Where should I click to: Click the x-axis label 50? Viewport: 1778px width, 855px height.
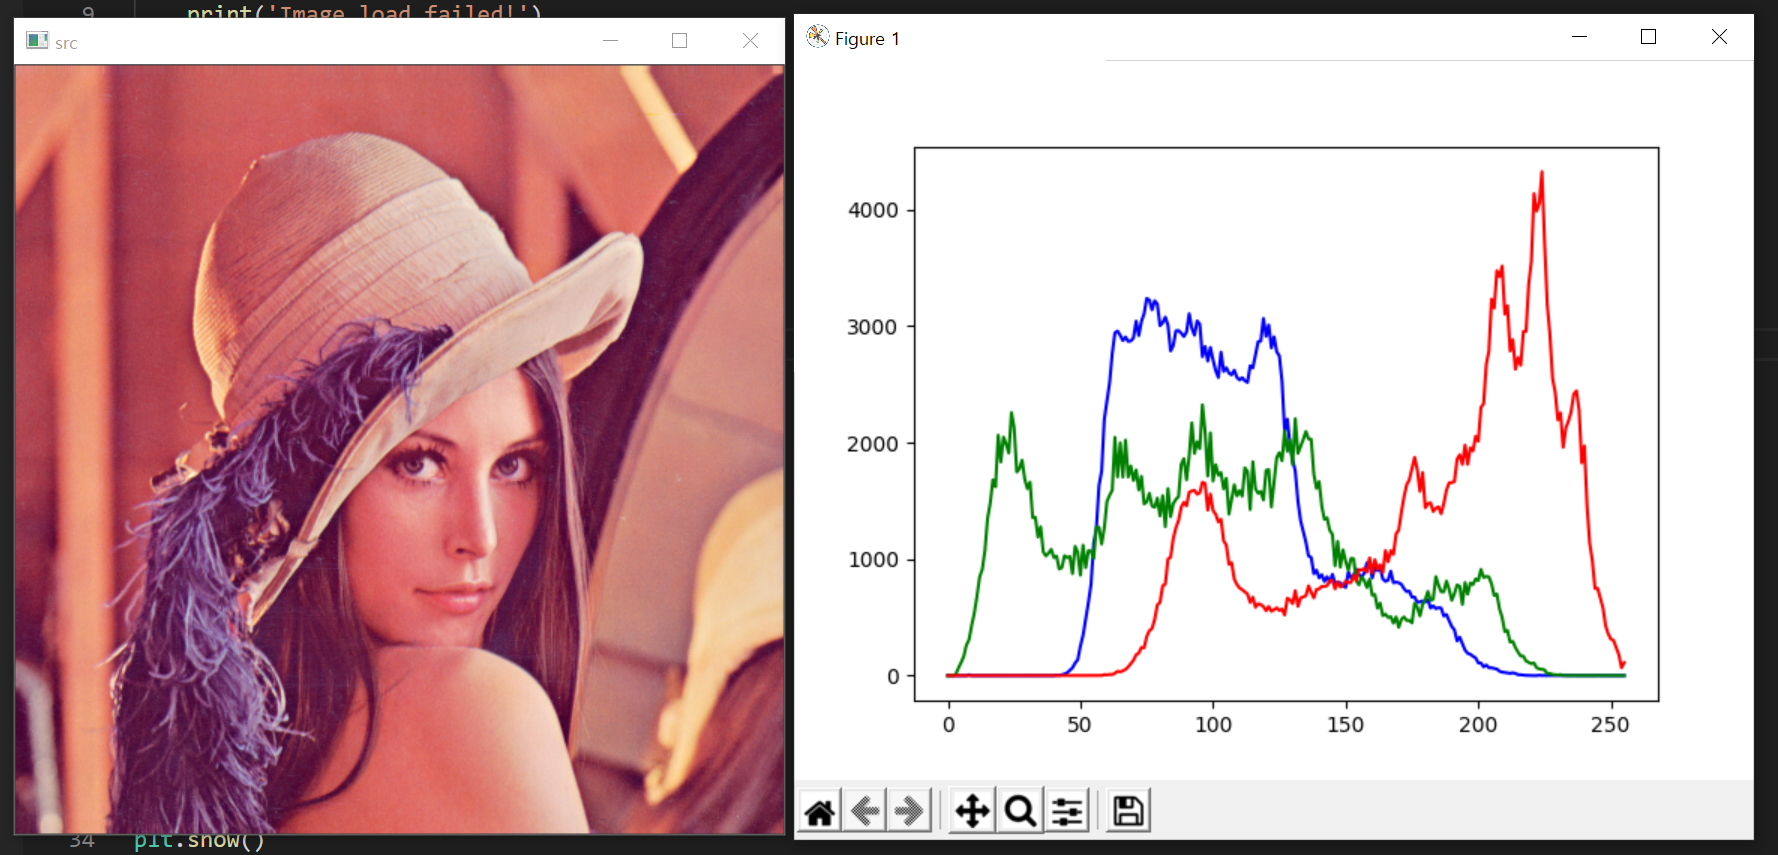click(1080, 725)
